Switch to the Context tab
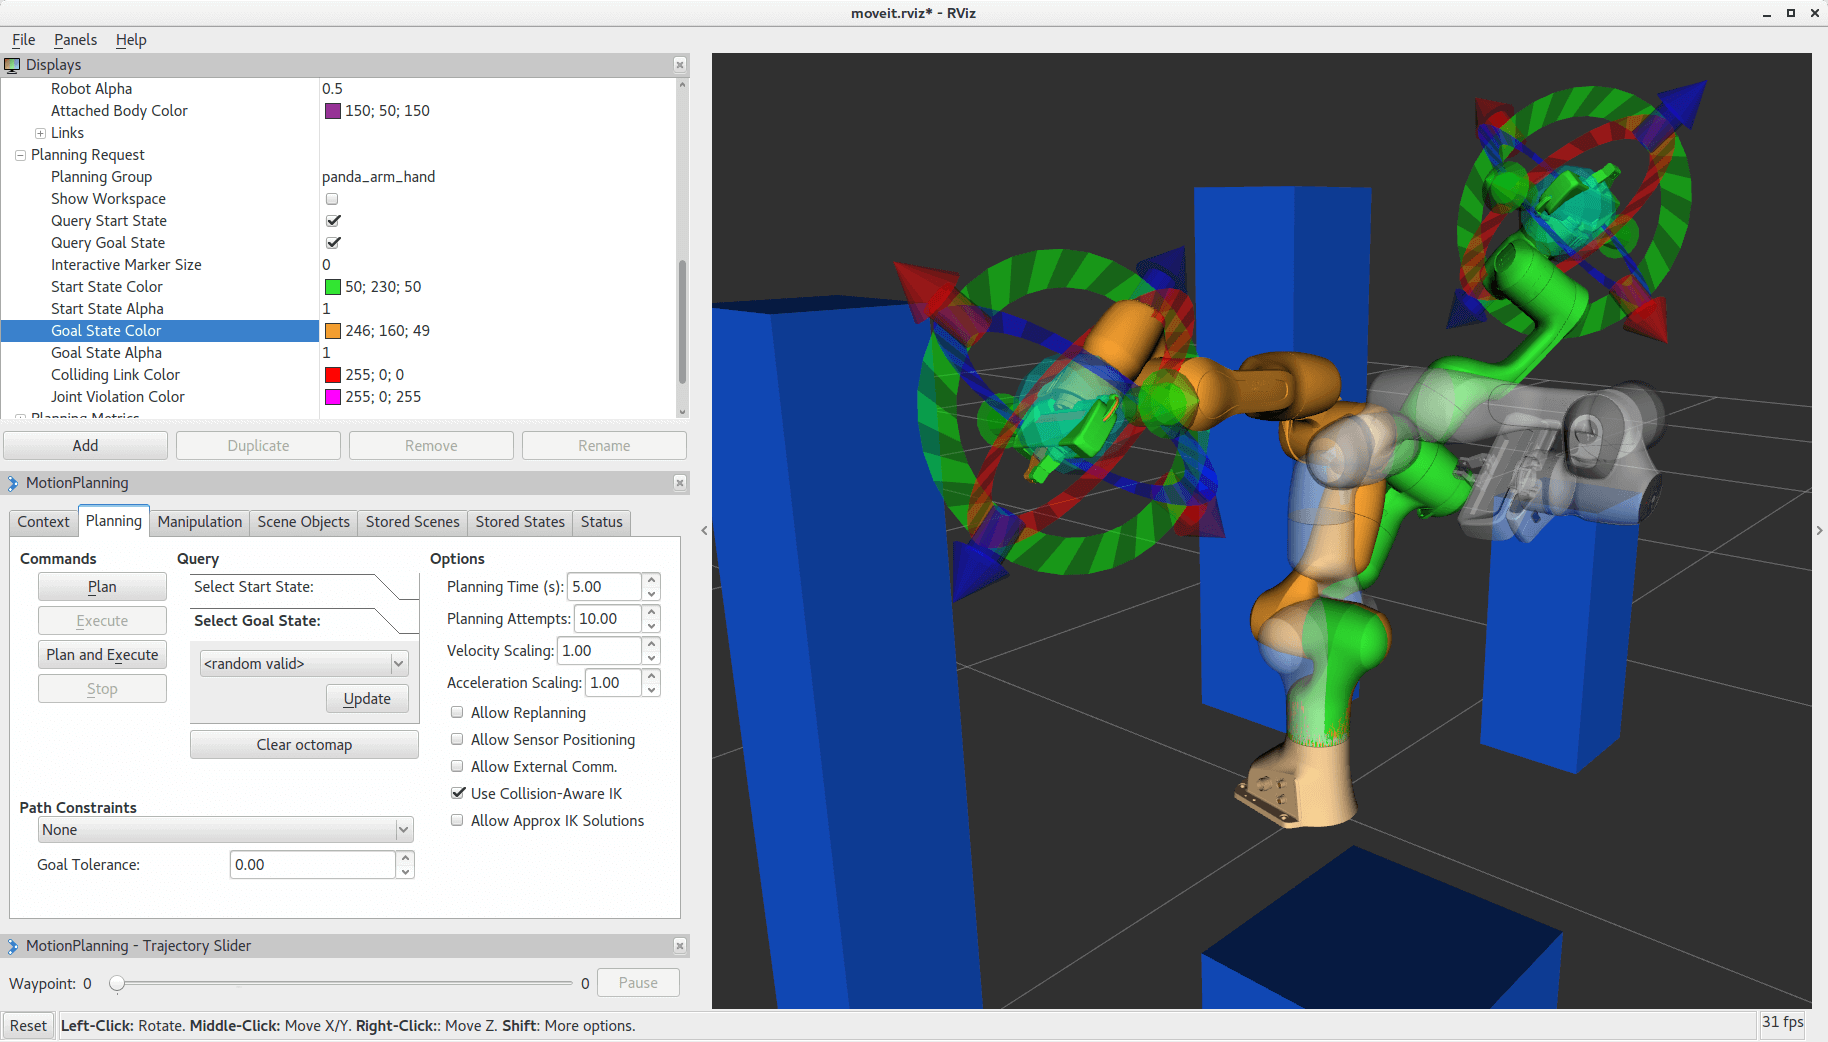Viewport: 1828px width, 1042px height. [43, 522]
